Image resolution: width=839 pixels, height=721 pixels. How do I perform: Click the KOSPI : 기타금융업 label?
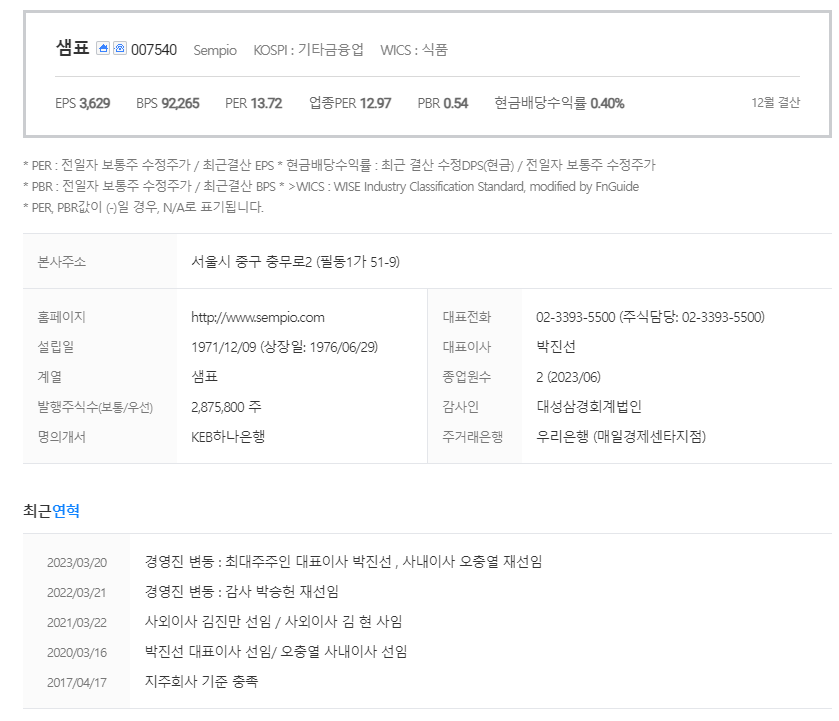[x=308, y=50]
